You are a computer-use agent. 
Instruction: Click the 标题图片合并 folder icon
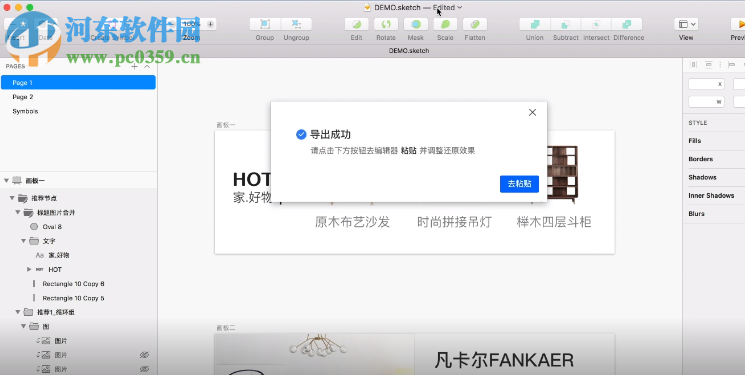click(x=28, y=212)
